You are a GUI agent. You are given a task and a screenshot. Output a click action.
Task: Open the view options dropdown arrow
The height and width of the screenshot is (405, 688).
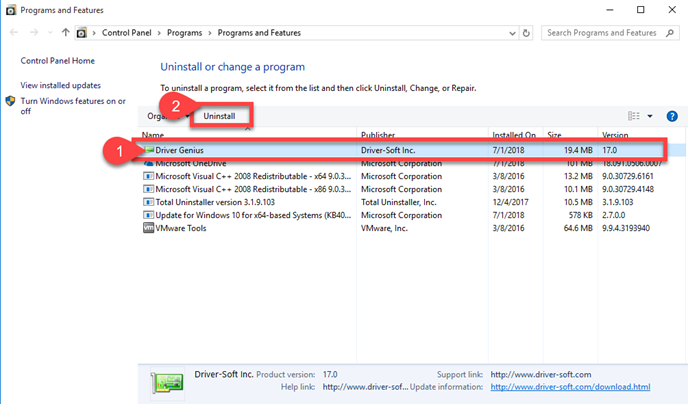[x=650, y=116]
